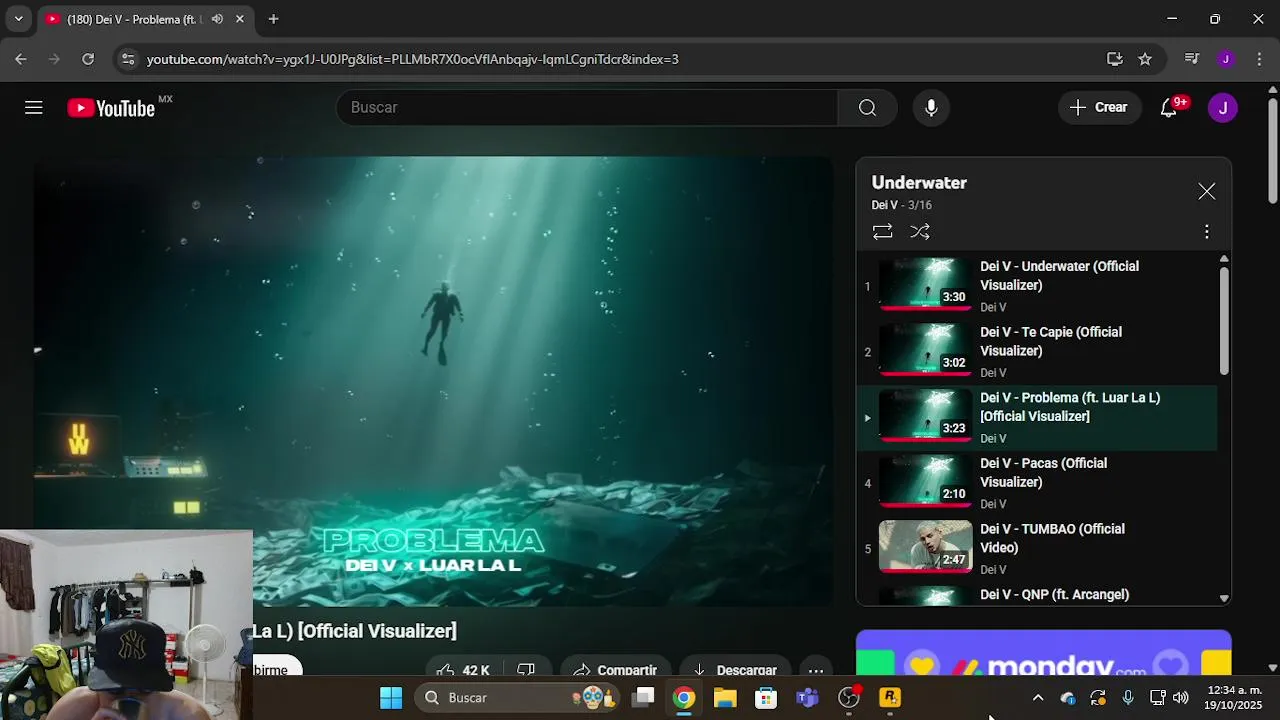The image size is (1280, 720).
Task: Click the main video player
Action: [433, 381]
